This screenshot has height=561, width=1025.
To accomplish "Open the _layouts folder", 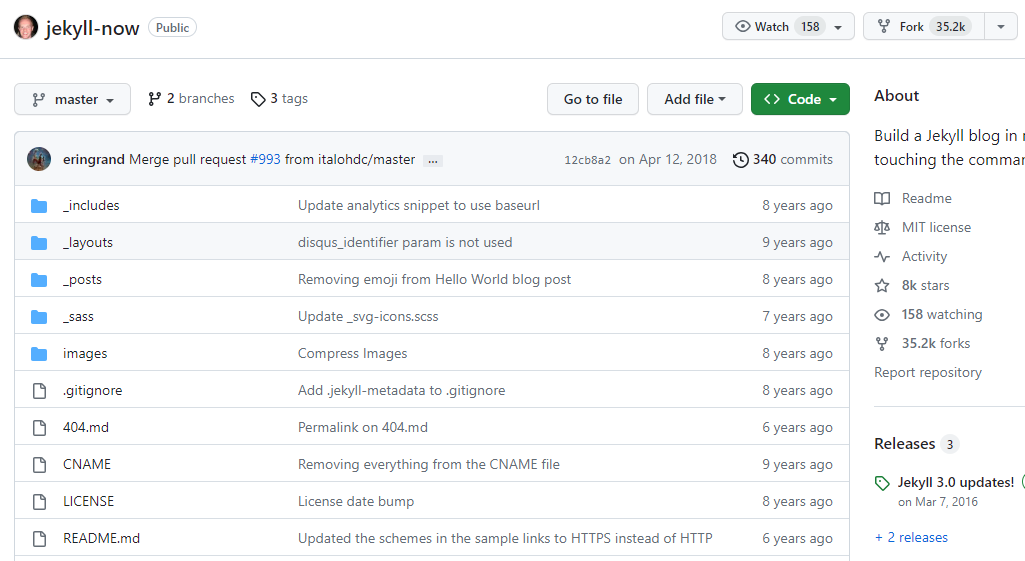I will click(x=88, y=243).
